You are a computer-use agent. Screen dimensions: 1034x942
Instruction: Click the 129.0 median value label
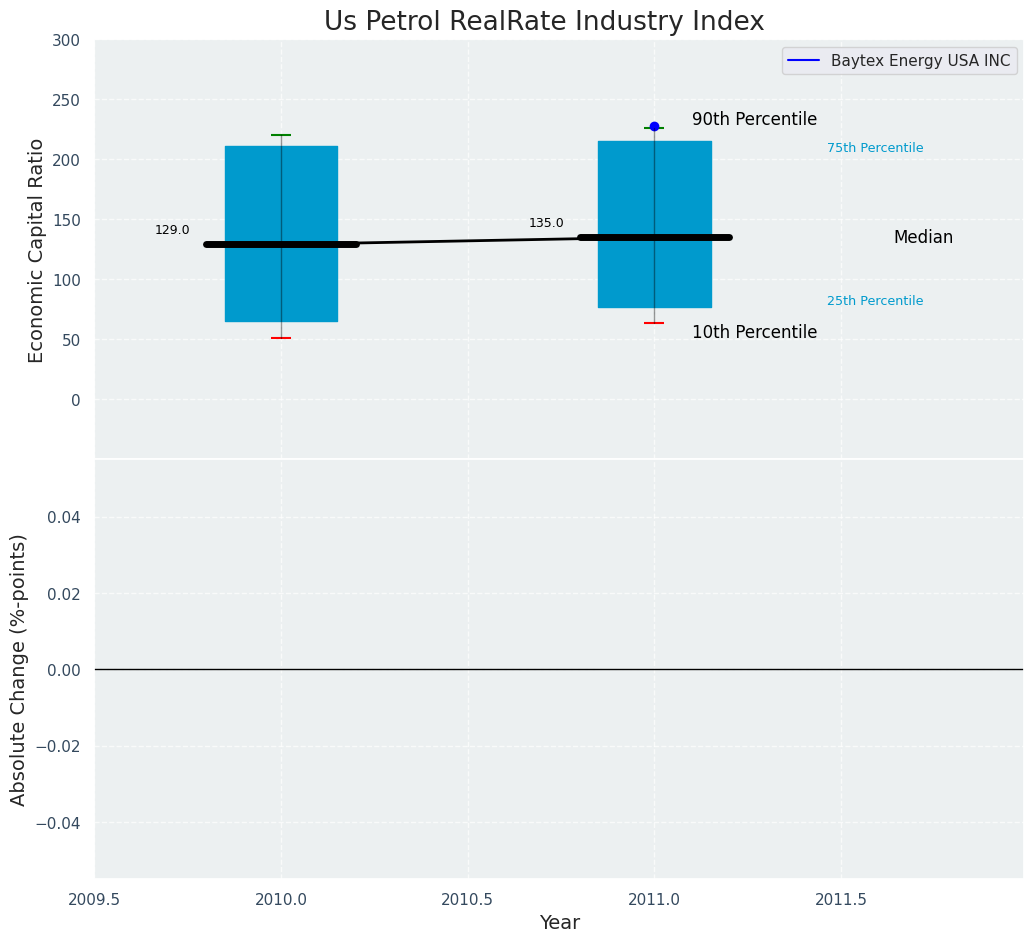[172, 230]
